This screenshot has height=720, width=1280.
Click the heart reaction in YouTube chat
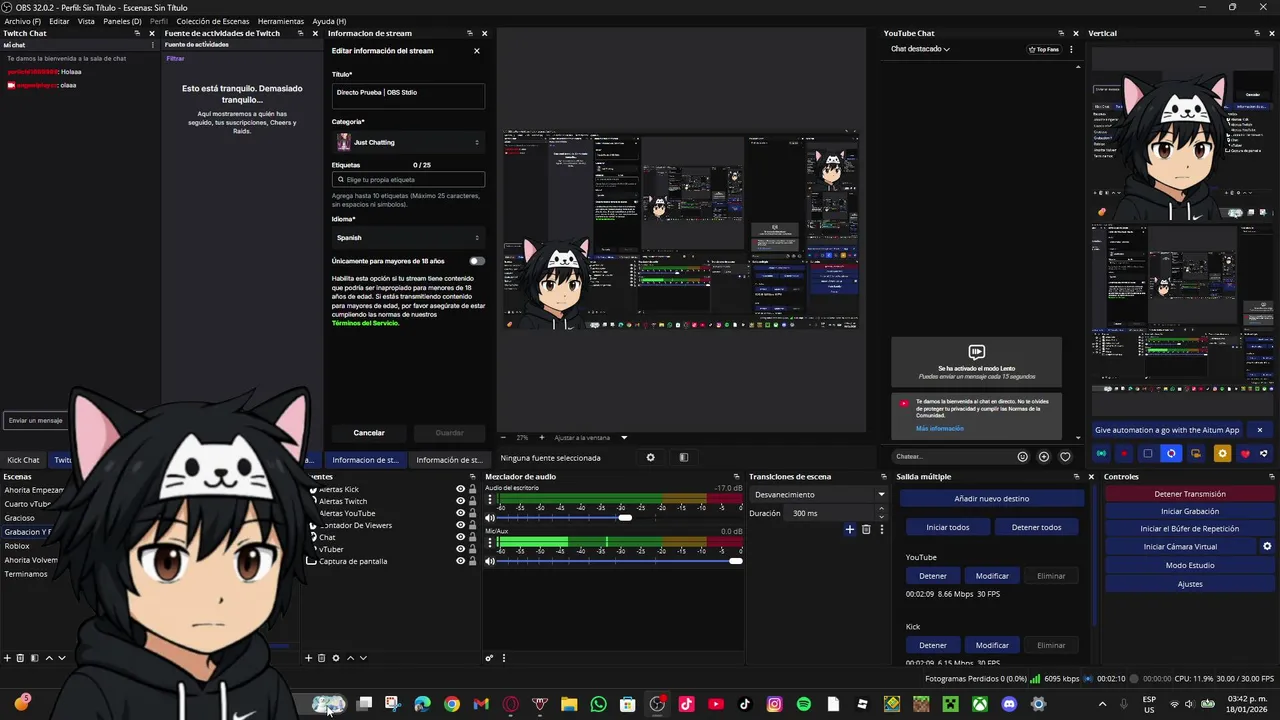click(x=1065, y=457)
